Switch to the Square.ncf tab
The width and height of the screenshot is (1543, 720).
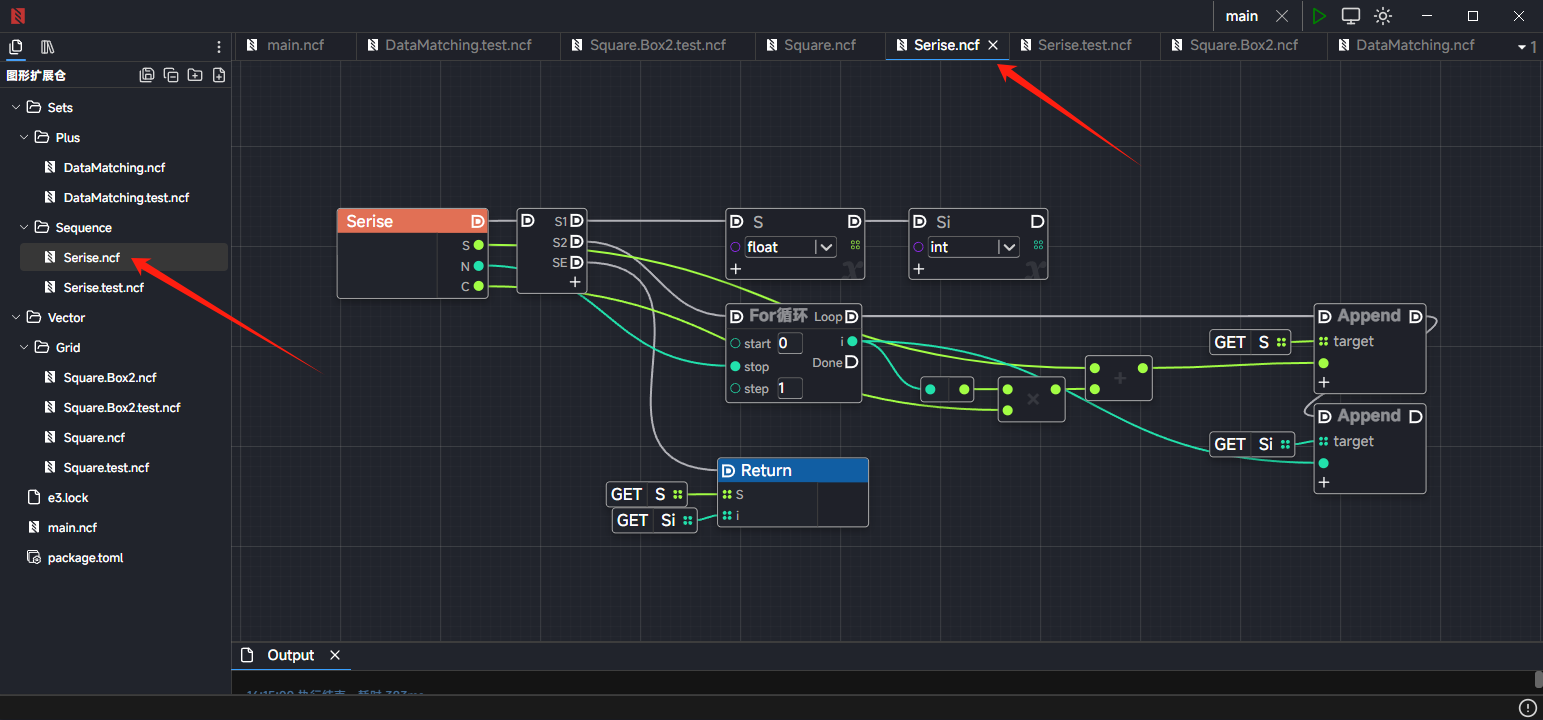819,45
